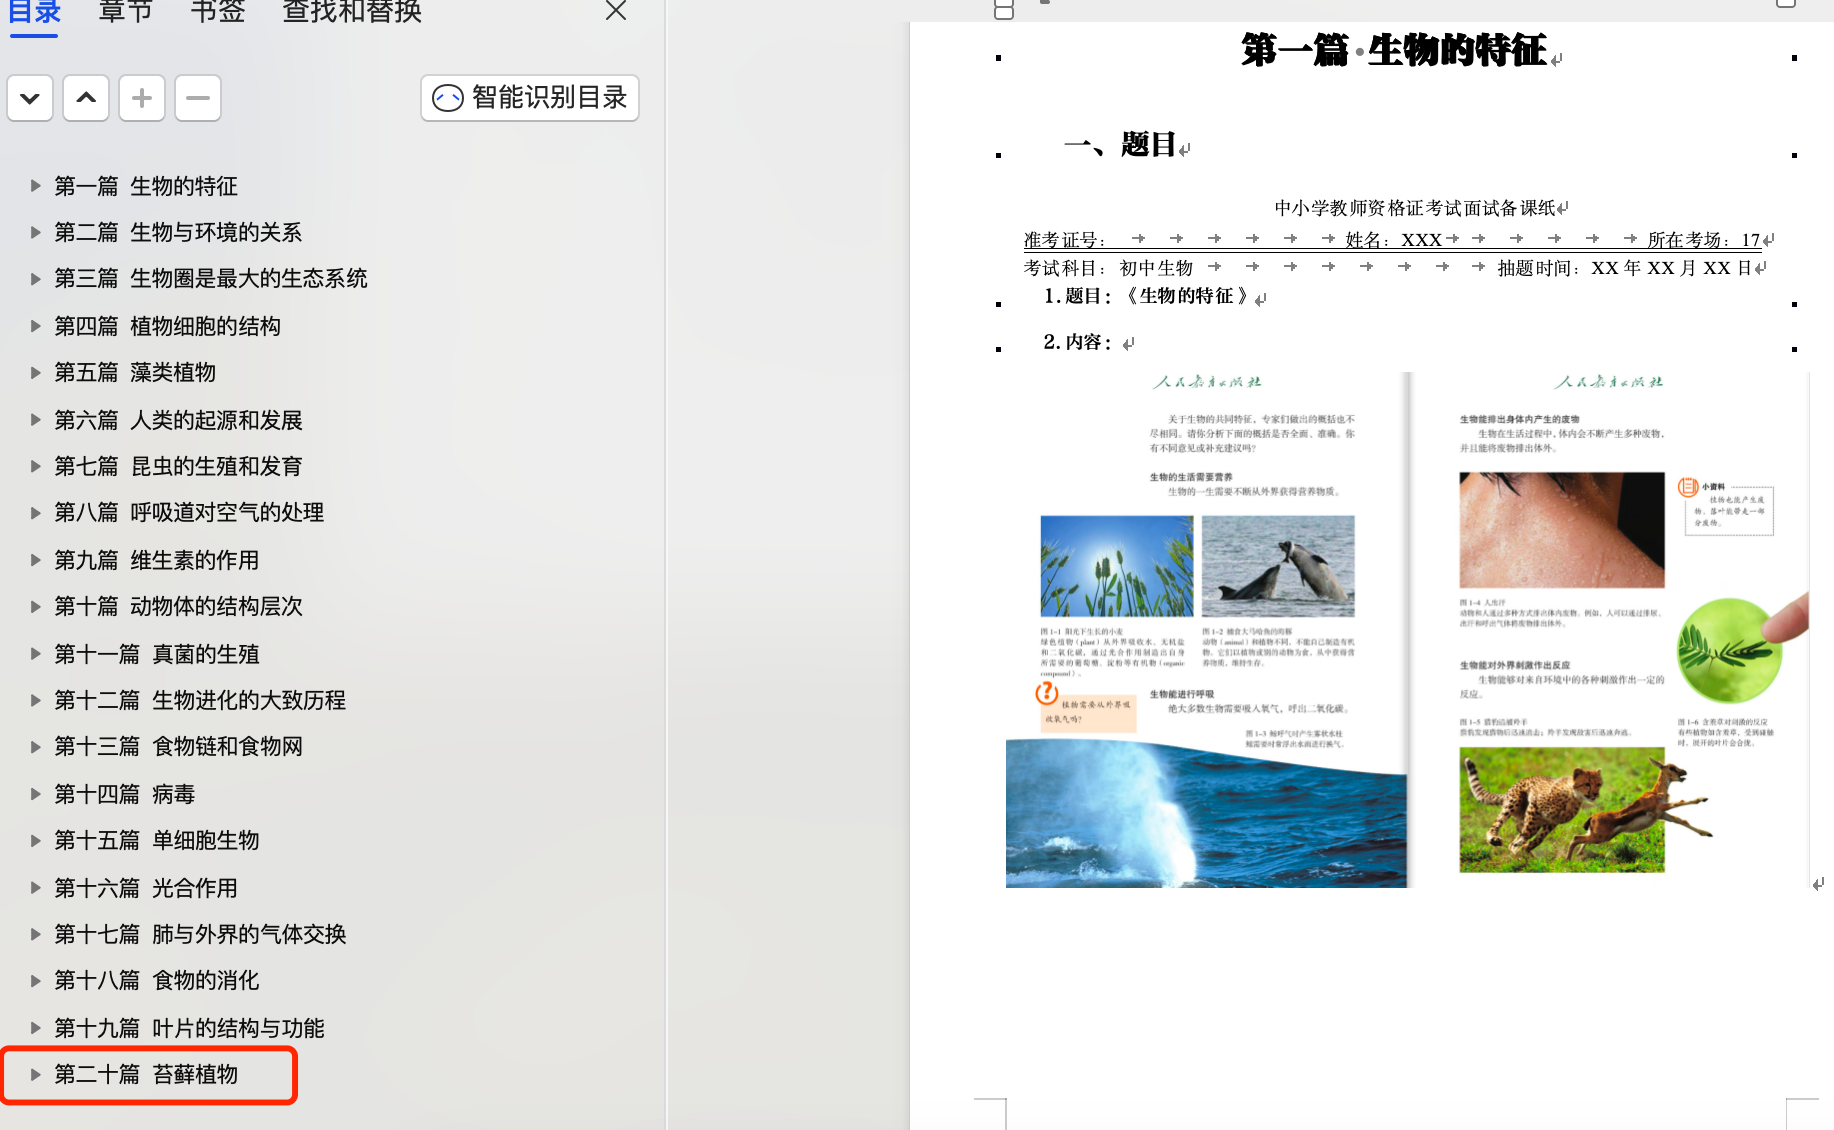Screen dimensions: 1834x1130
Task: Click the minus button in outline toolbar
Action: click(198, 98)
